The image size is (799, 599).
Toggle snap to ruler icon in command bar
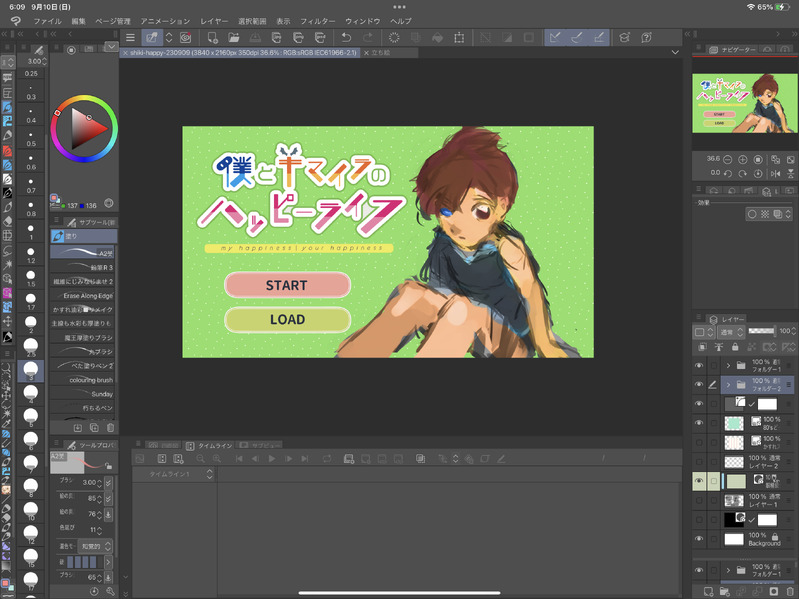click(x=555, y=38)
